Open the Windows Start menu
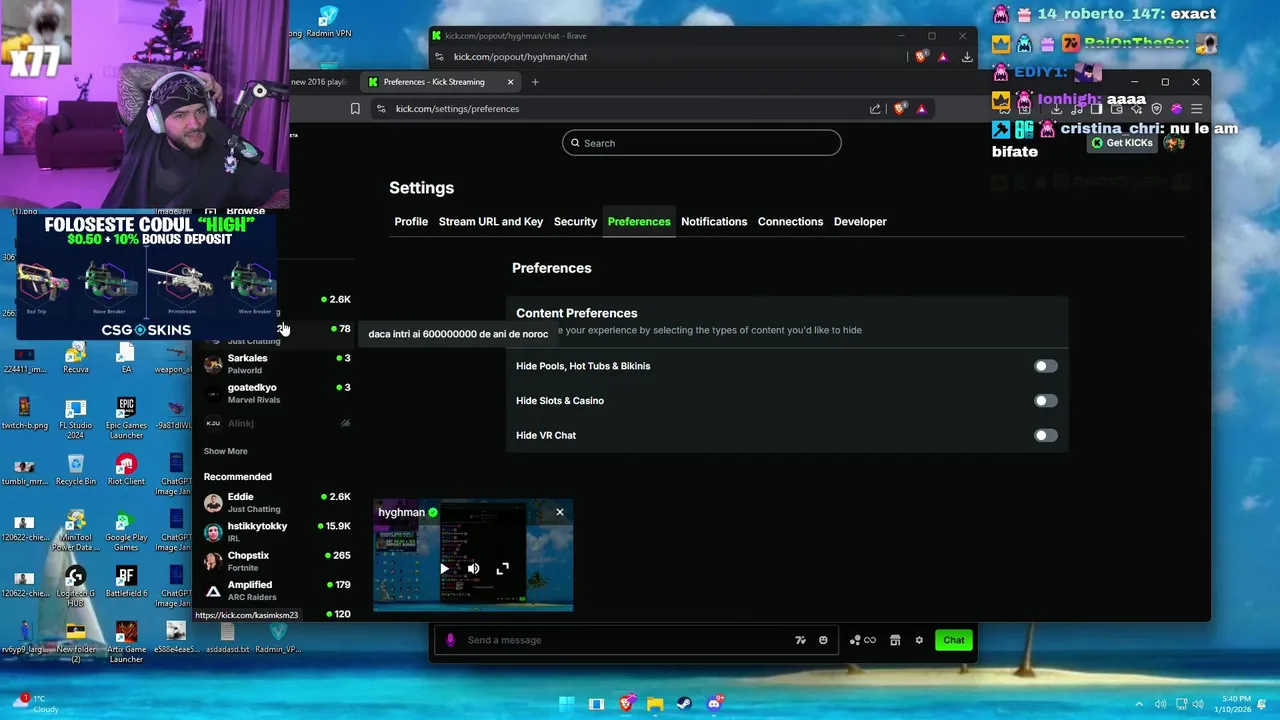 [x=566, y=704]
